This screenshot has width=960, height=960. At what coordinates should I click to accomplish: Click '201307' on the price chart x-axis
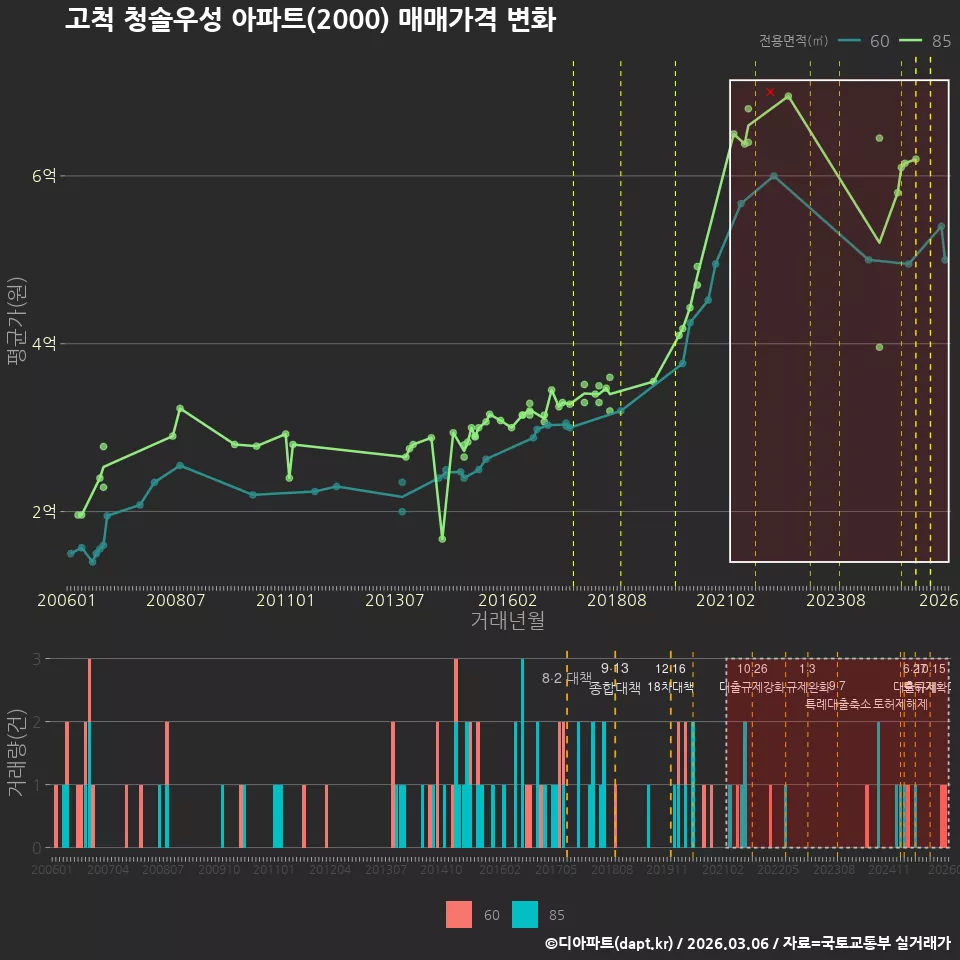coord(394,600)
